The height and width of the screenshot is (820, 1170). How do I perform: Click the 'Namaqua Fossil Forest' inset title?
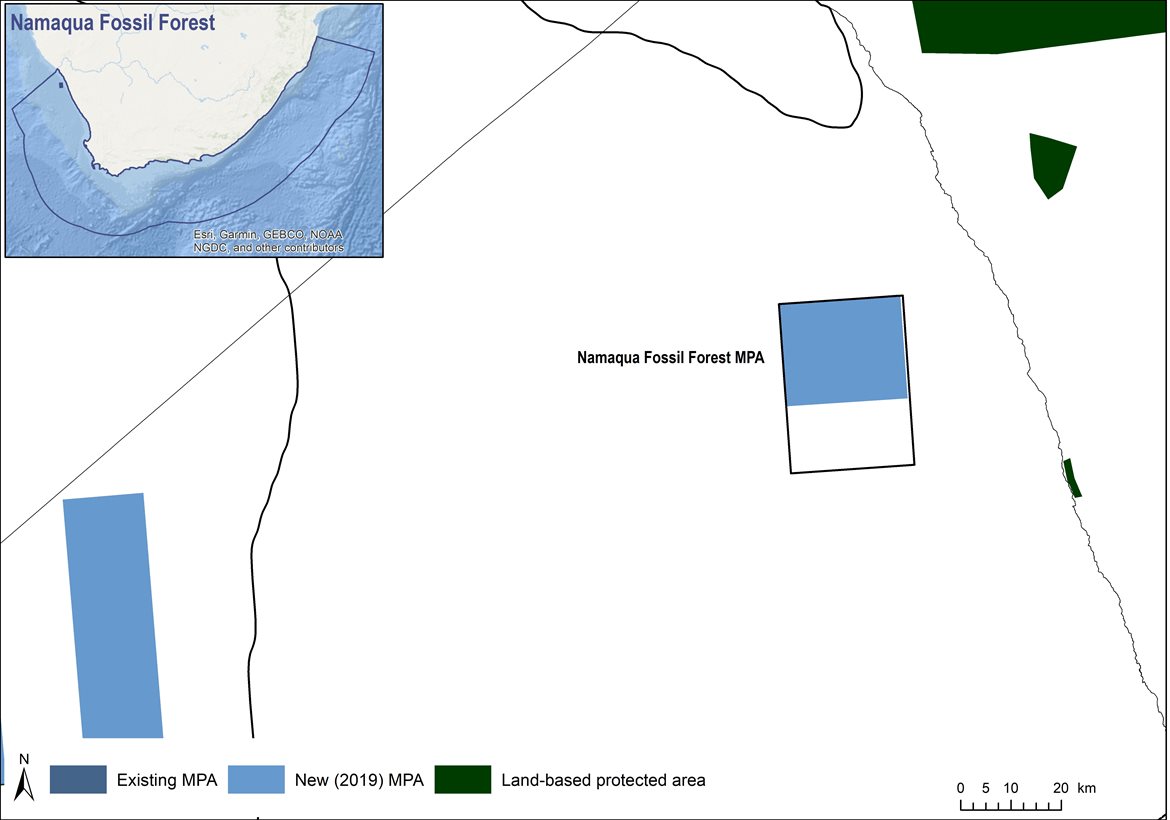pos(113,22)
